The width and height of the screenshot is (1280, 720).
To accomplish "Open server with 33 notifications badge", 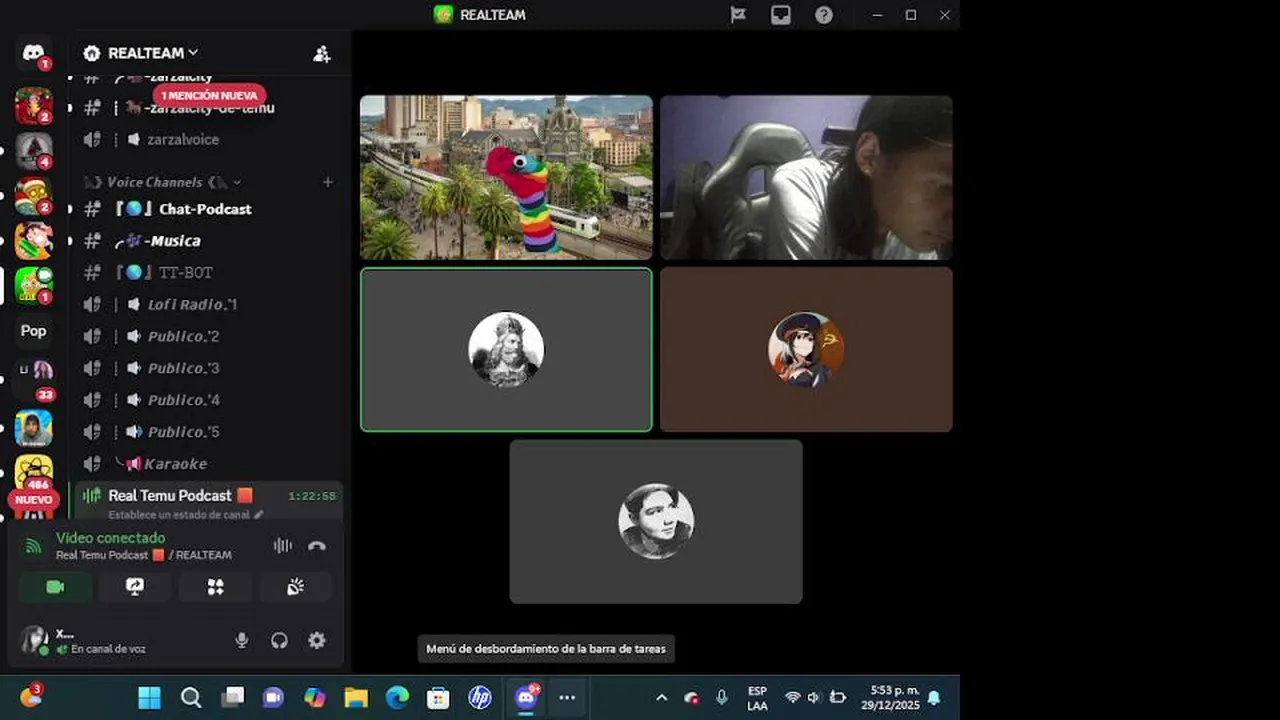I will pos(34,377).
